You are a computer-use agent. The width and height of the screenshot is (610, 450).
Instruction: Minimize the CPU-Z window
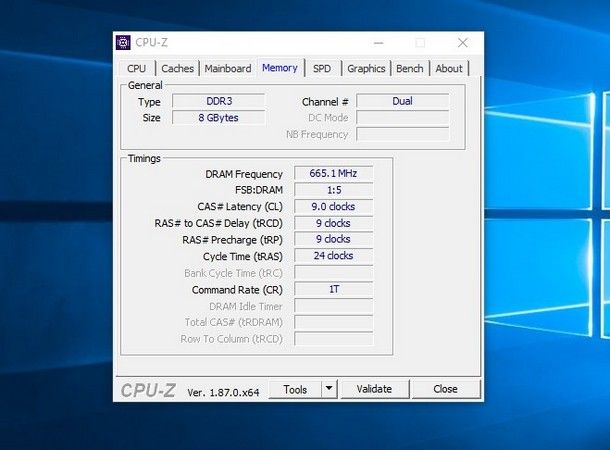(x=379, y=43)
